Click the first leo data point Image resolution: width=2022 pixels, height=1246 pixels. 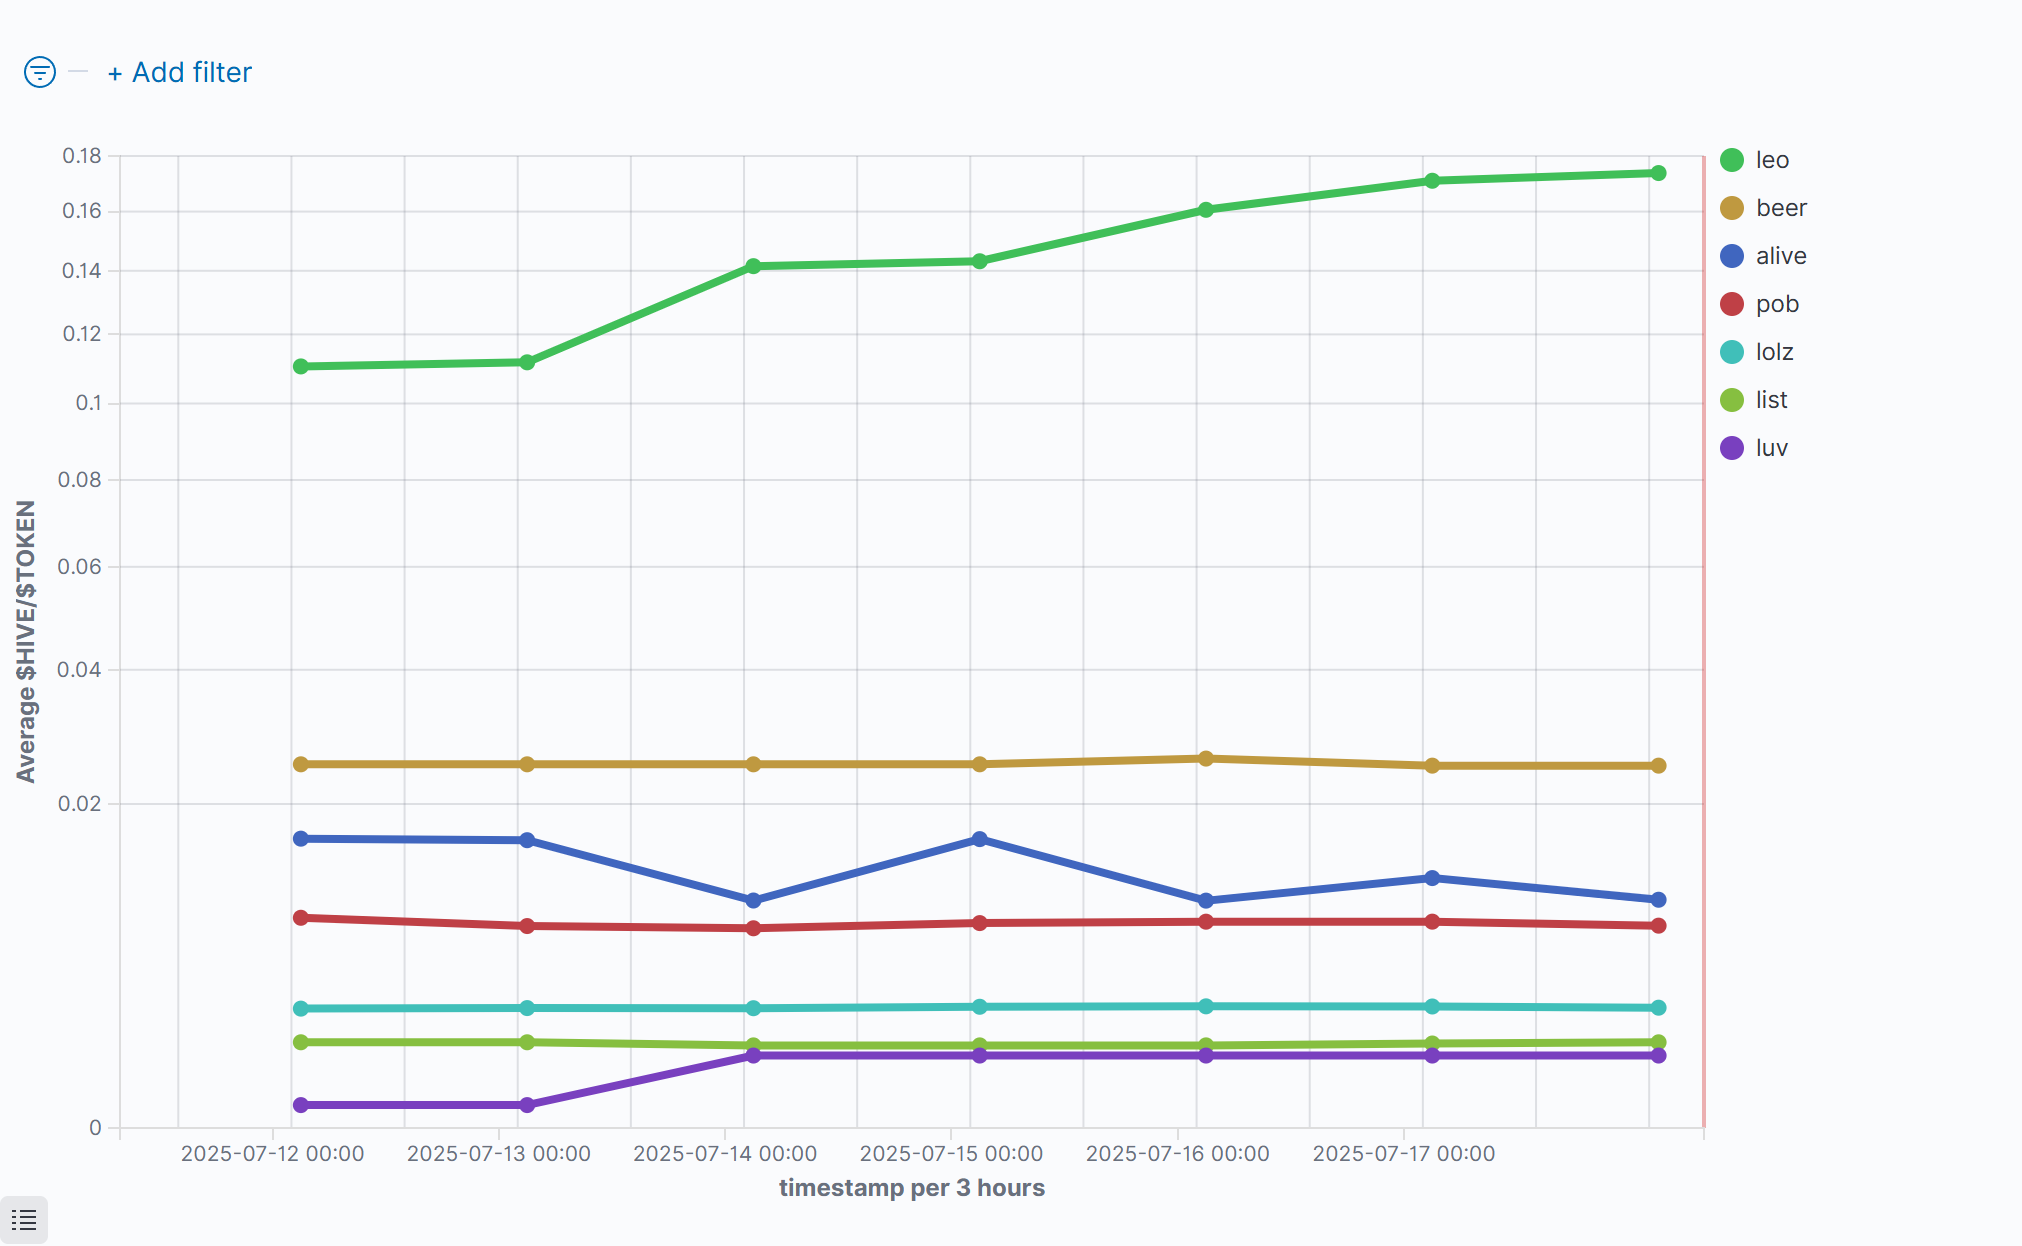301,367
